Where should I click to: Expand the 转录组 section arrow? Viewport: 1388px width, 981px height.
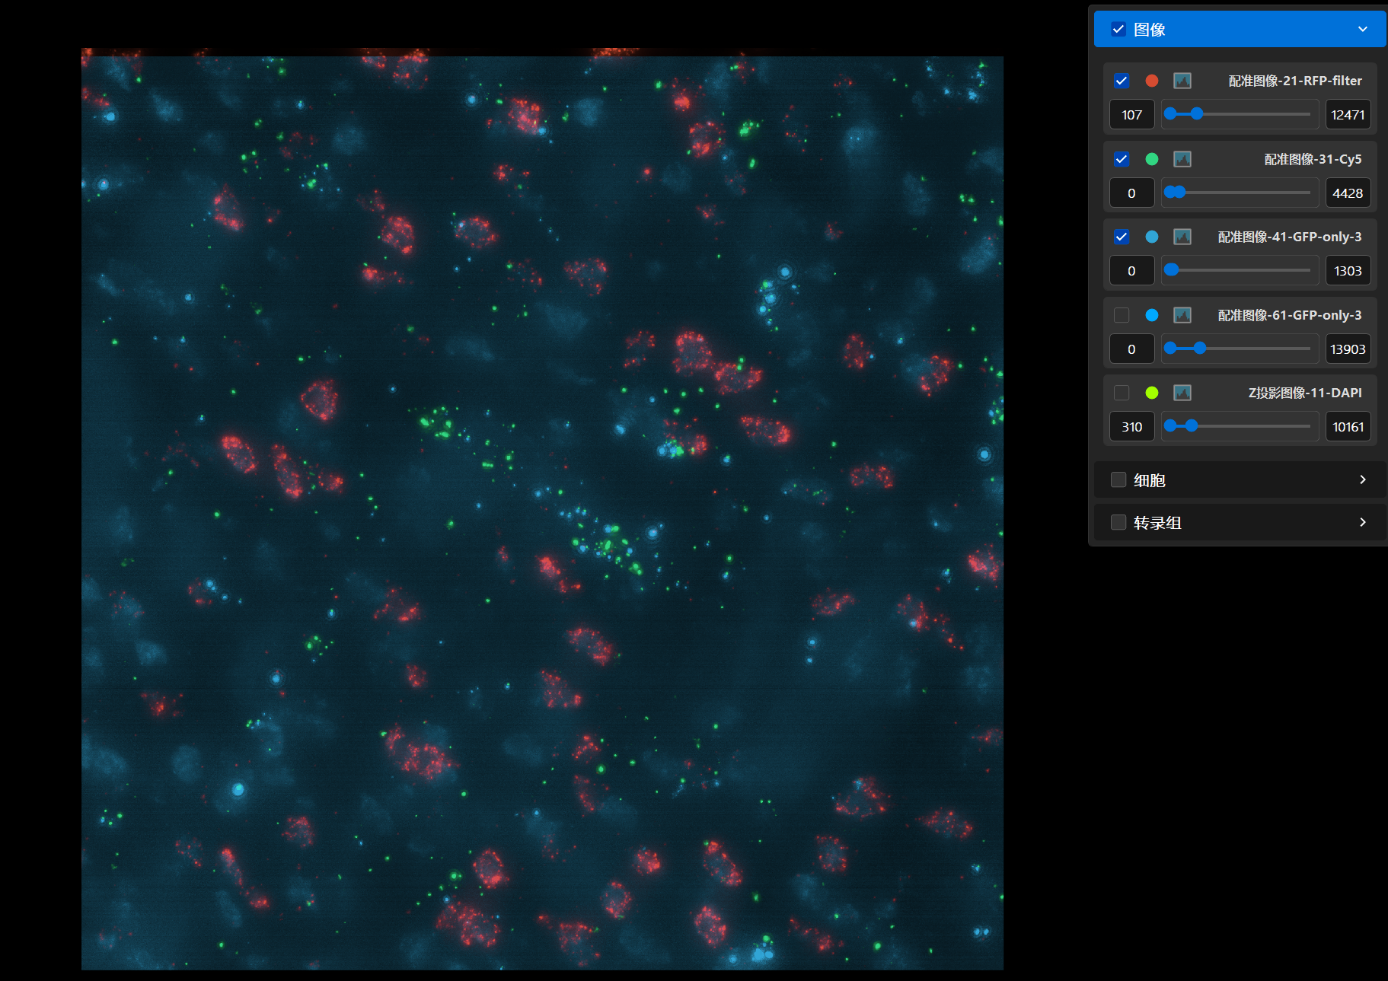point(1362,522)
